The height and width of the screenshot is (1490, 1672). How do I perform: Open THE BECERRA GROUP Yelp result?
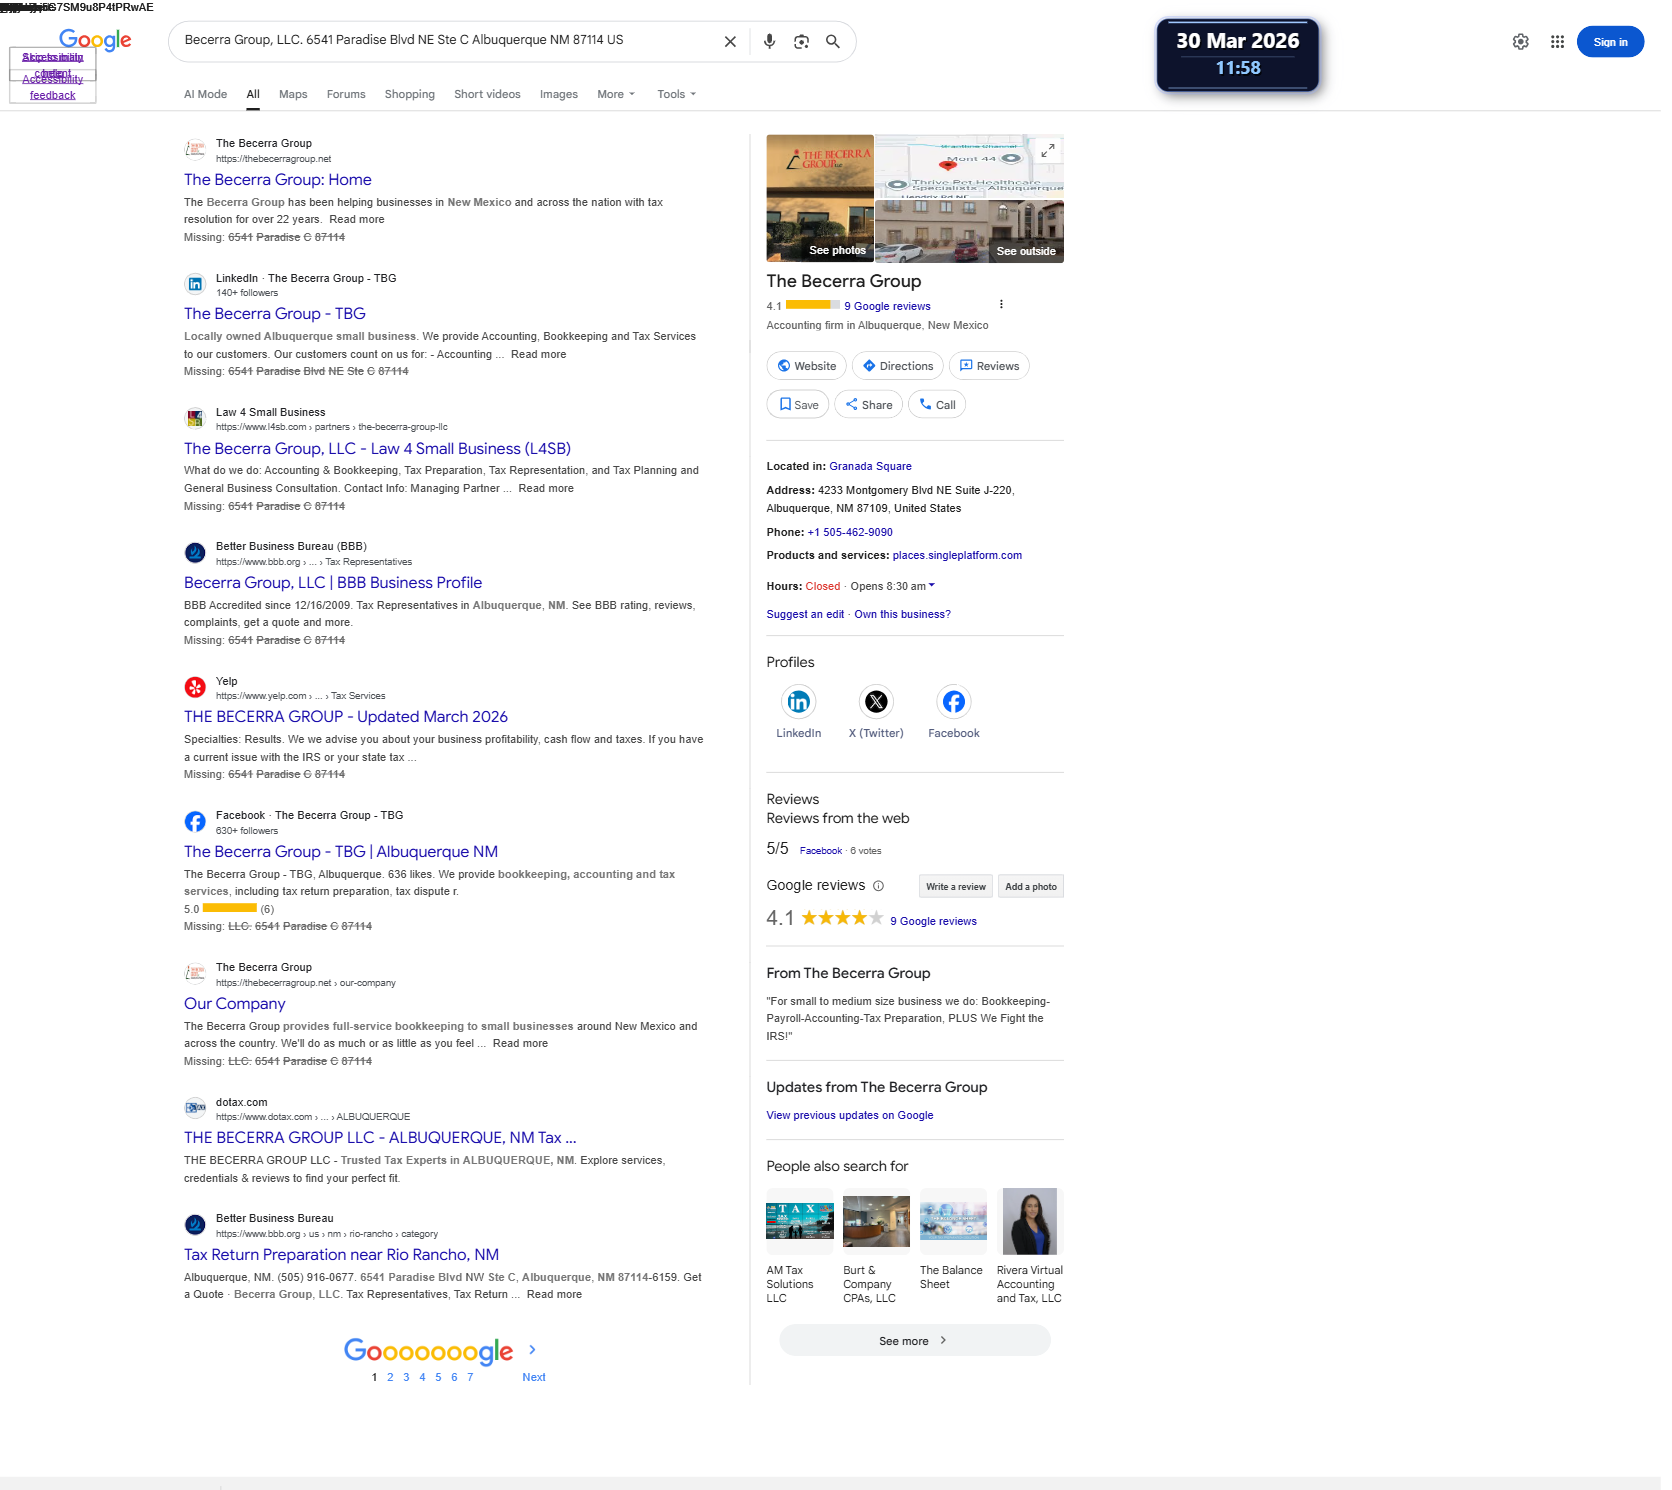(346, 717)
